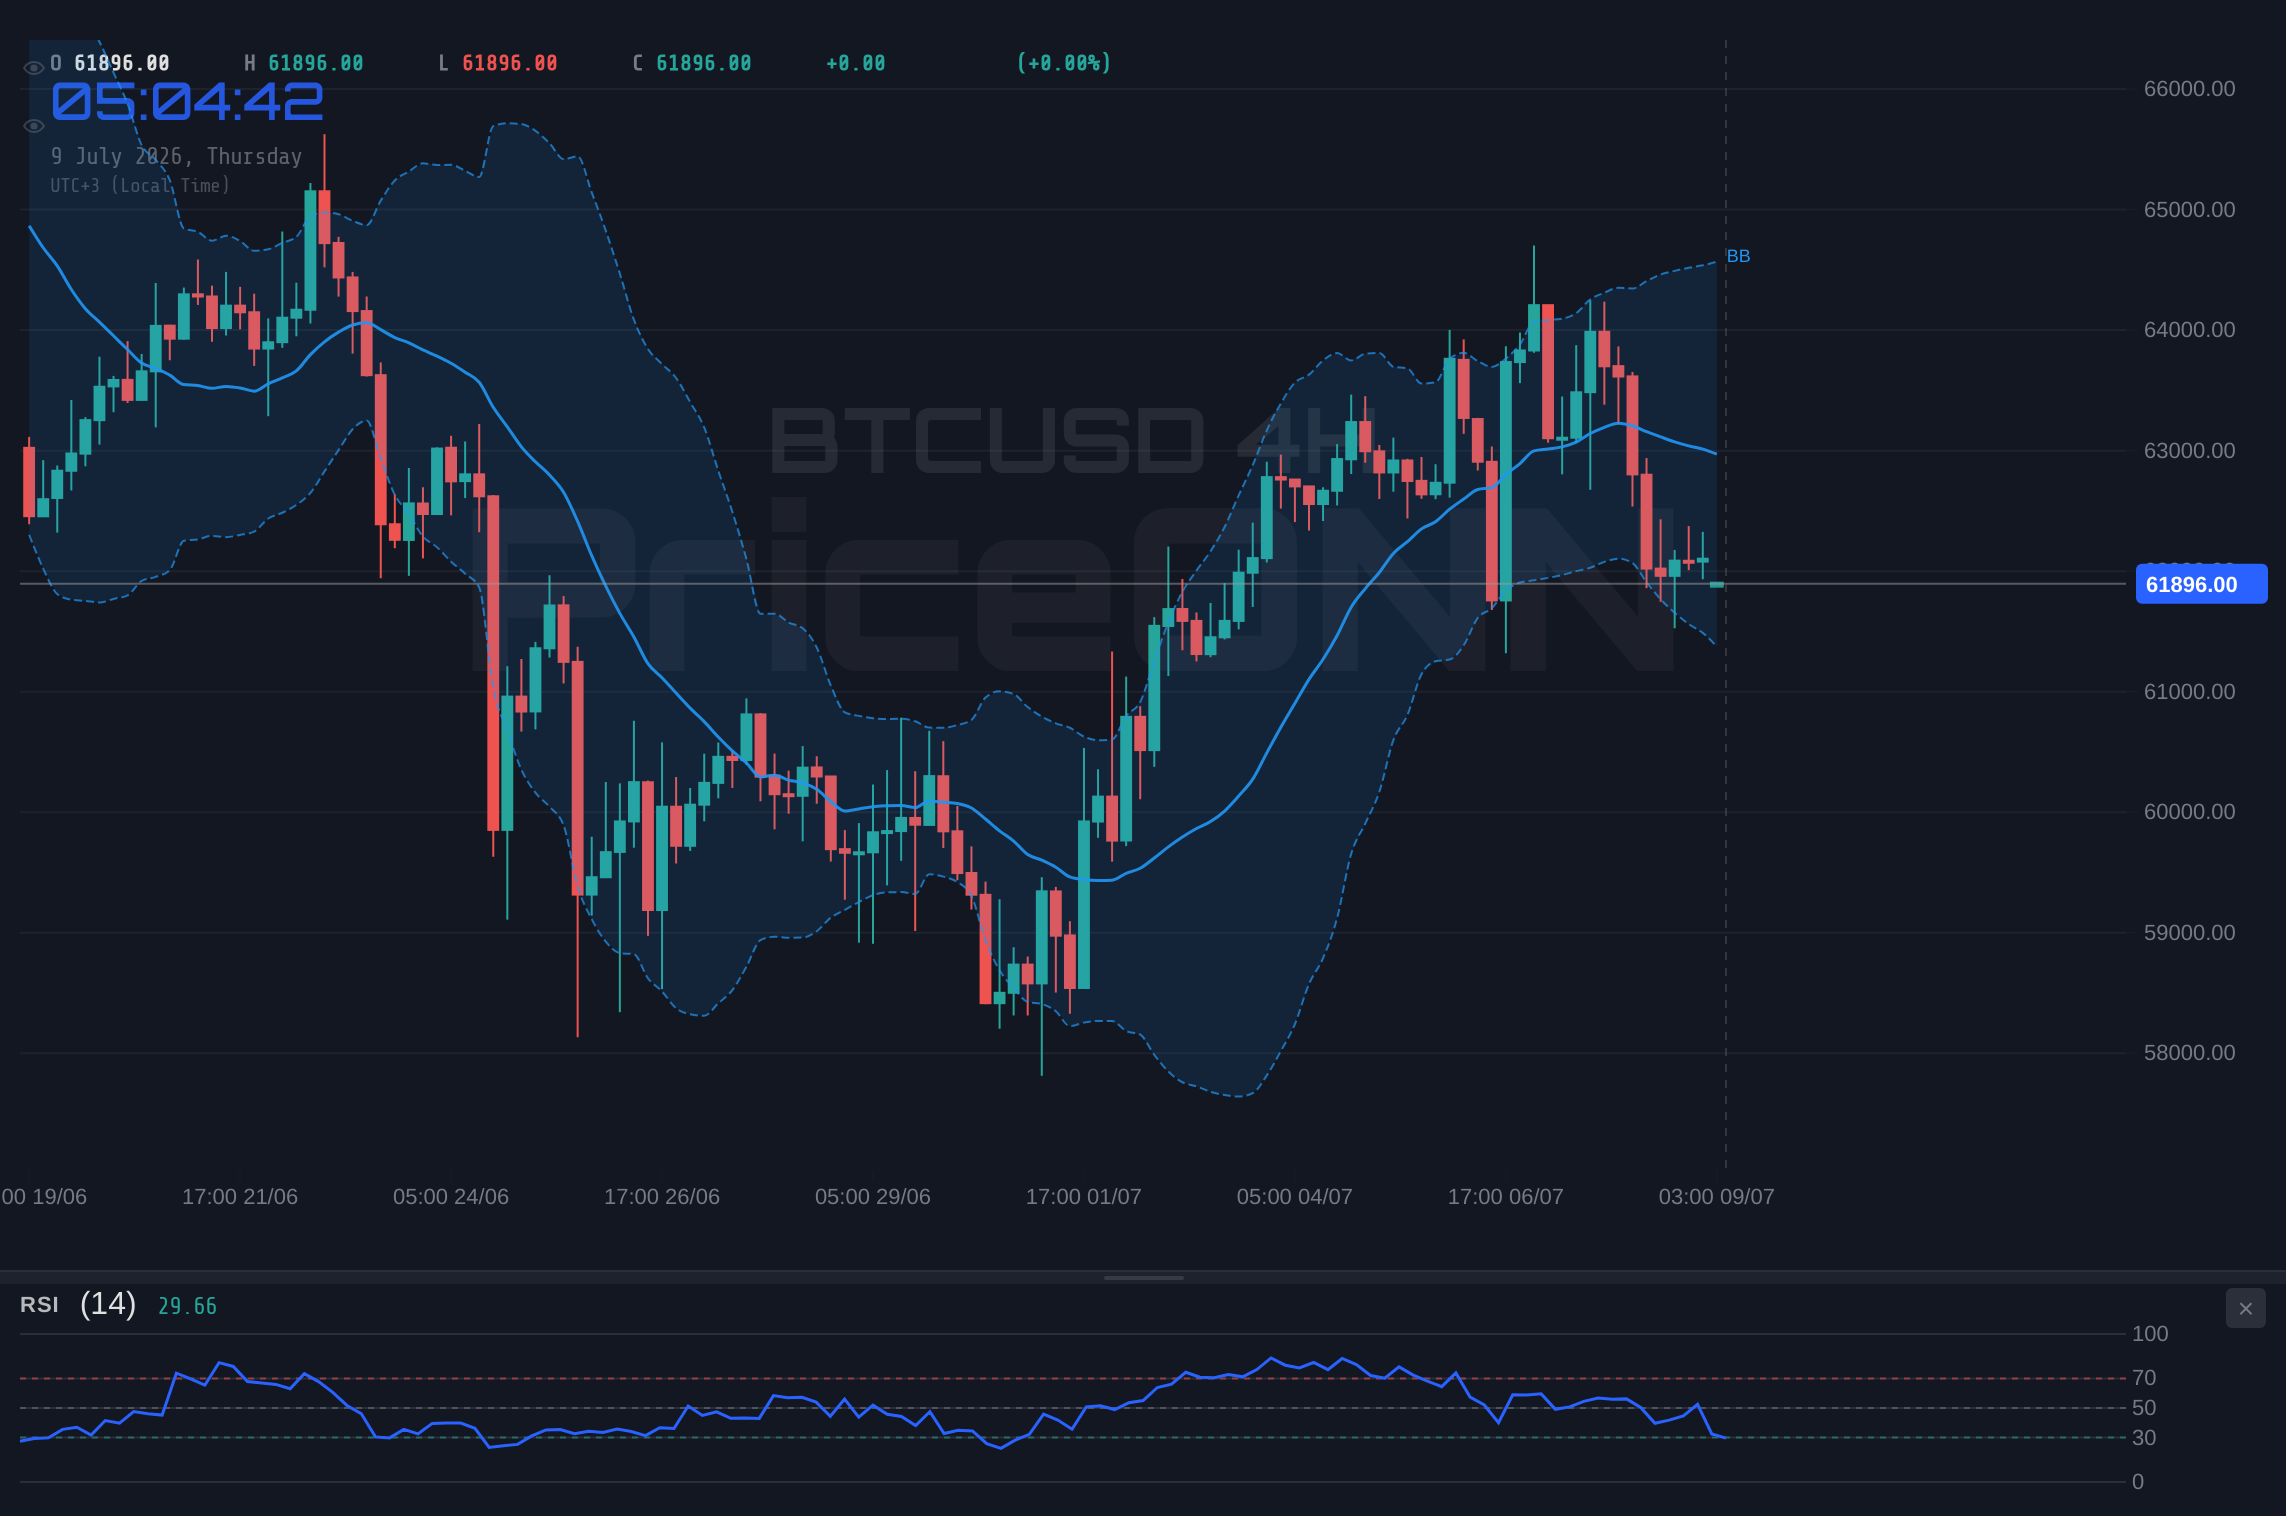This screenshot has height=1516, width=2286.
Task: Click the 05:00 24/06 time axis label
Action: coord(451,1197)
